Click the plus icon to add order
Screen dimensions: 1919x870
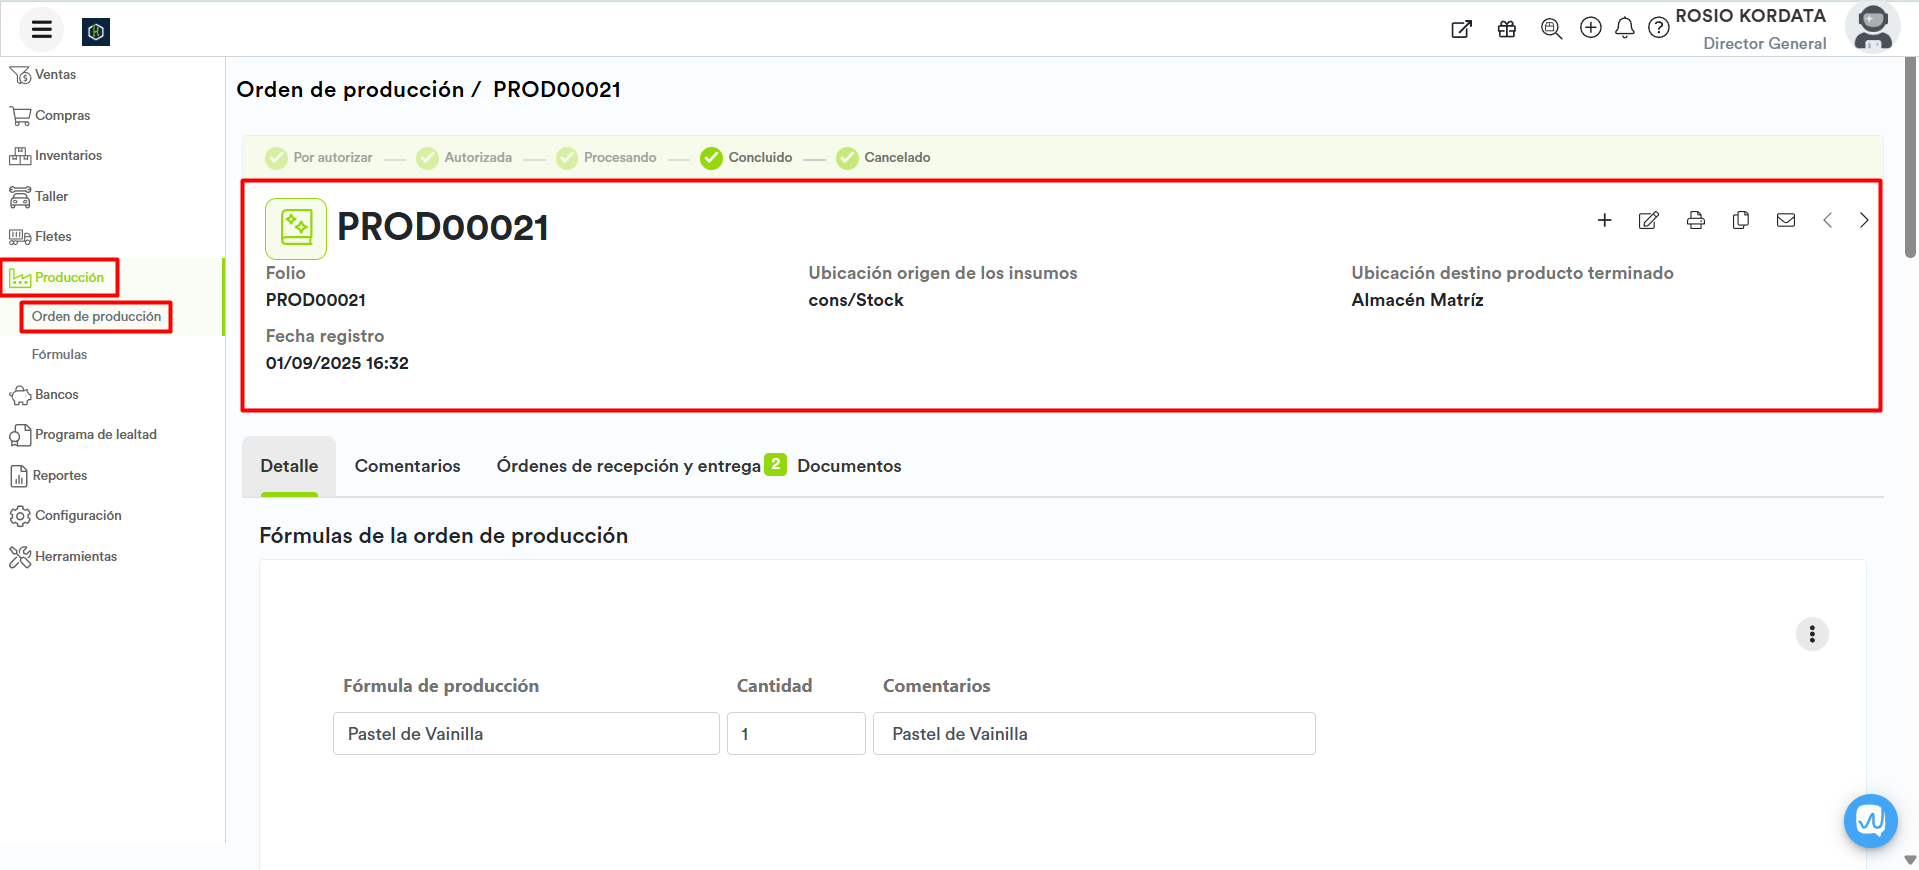pos(1604,220)
